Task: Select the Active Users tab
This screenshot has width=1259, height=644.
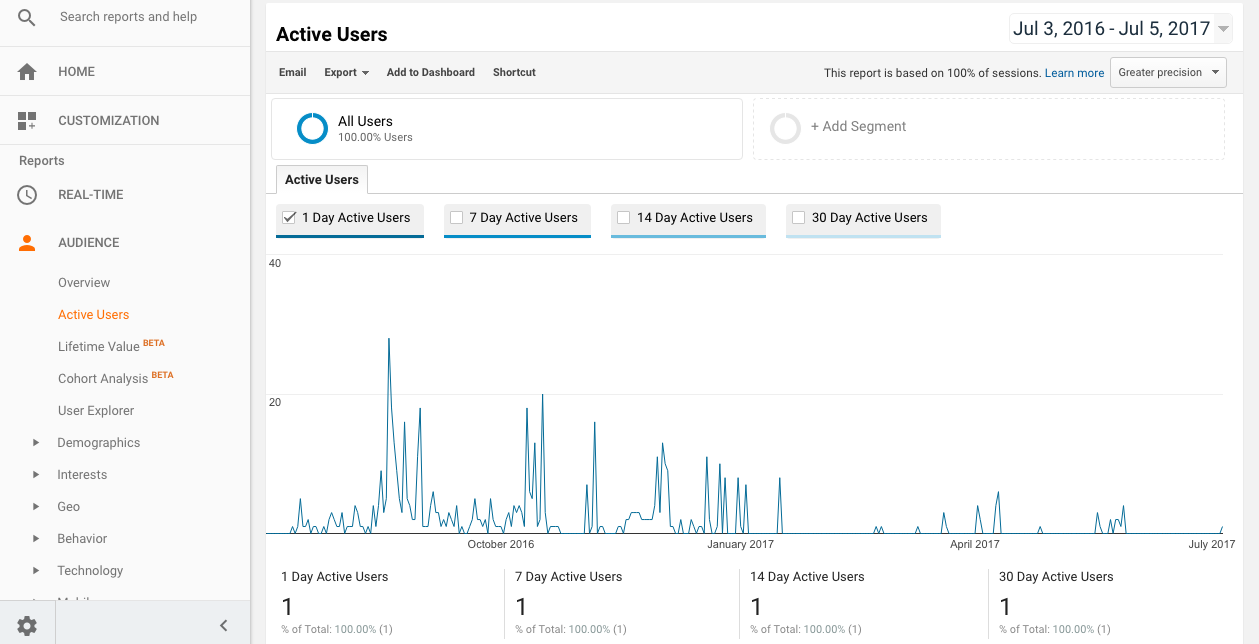Action: 322,180
